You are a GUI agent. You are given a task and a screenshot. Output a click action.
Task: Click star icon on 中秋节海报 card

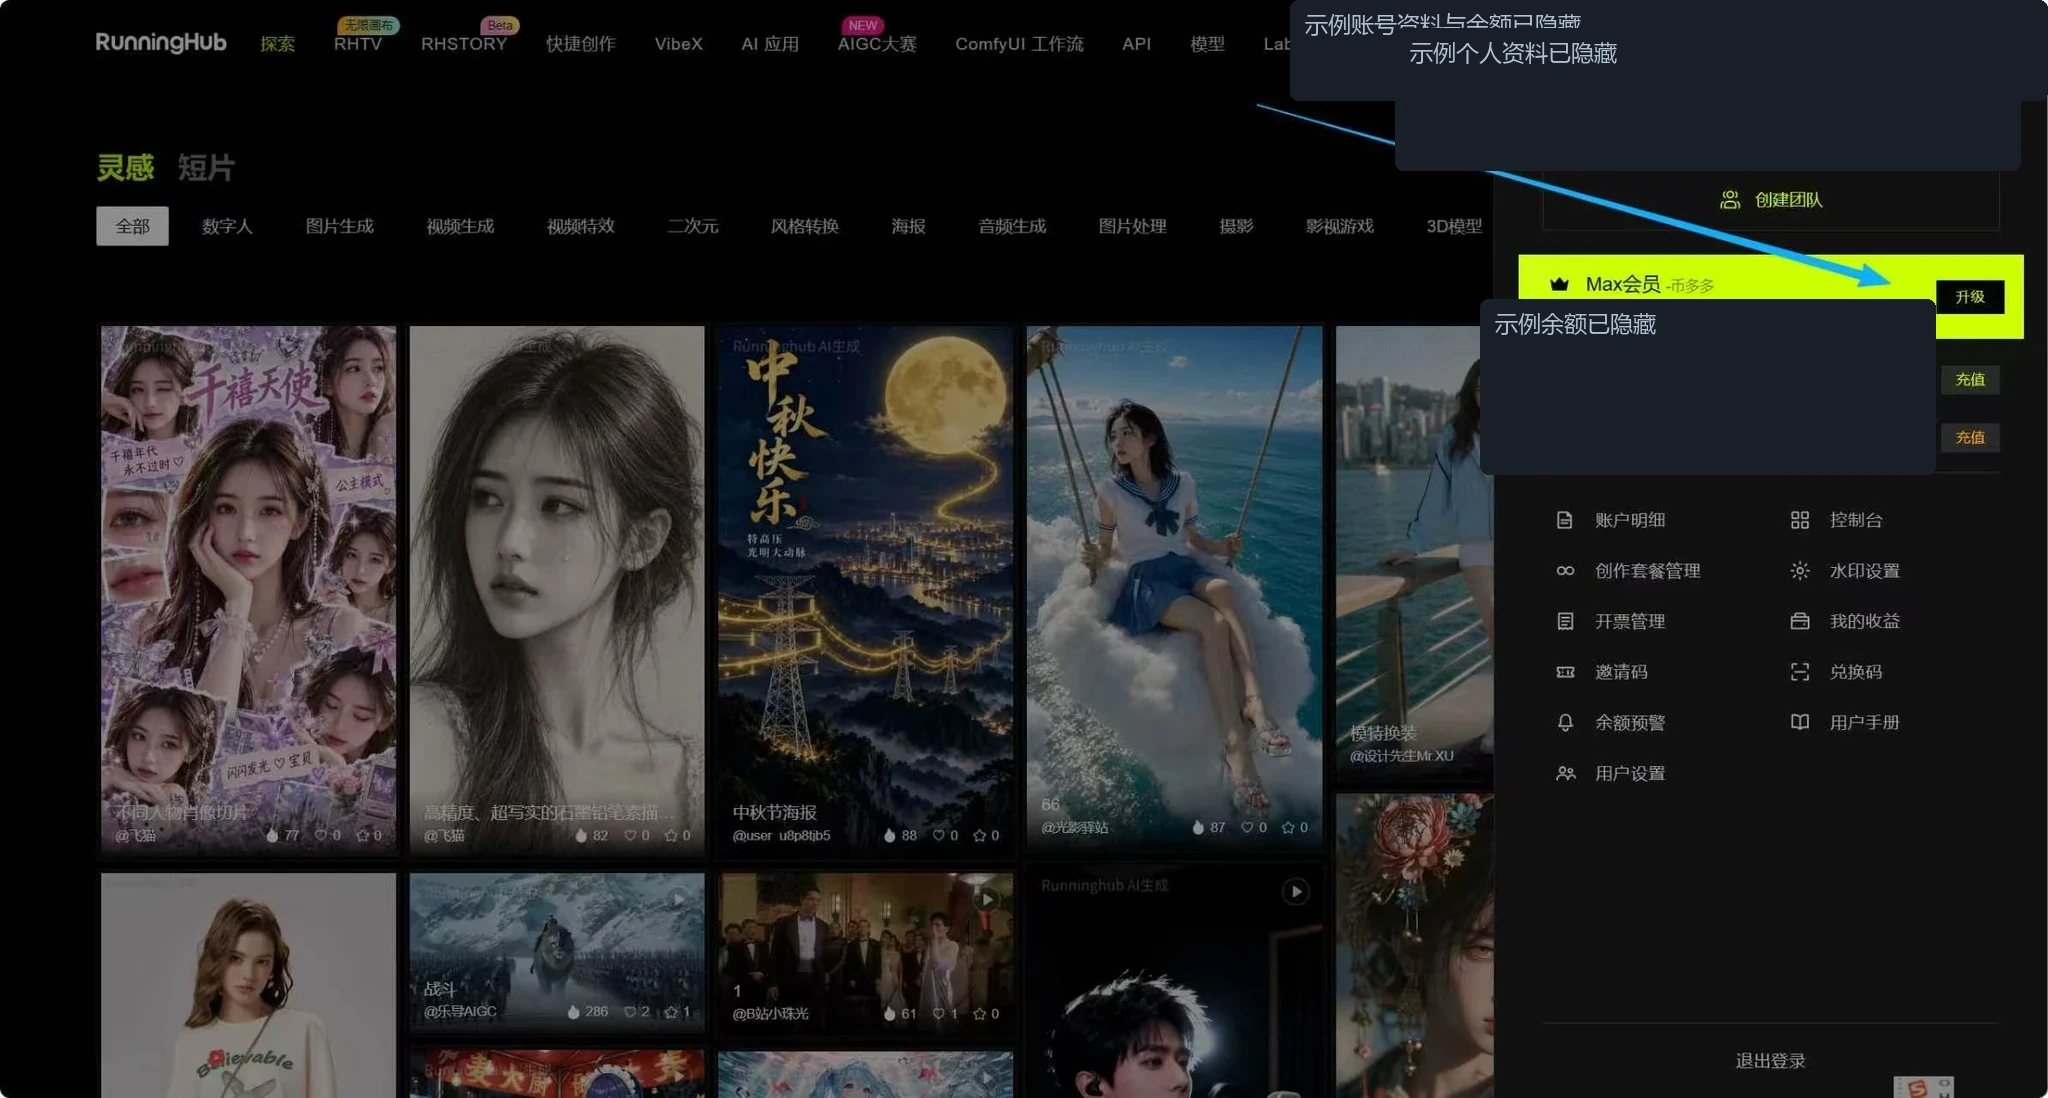pos(979,835)
